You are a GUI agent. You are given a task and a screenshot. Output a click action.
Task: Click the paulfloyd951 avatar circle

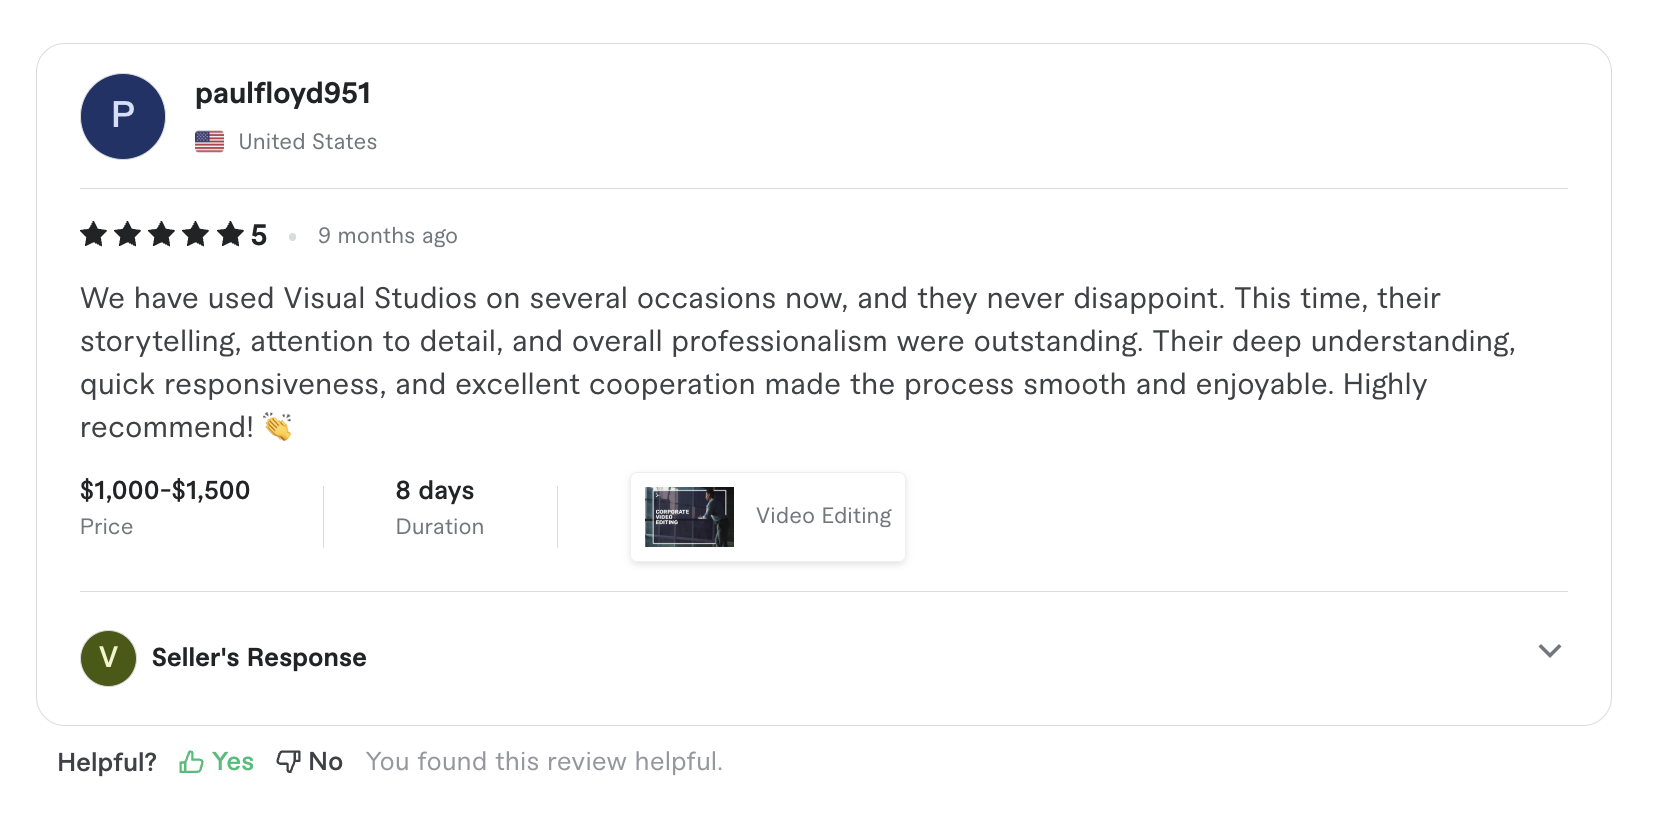[x=123, y=116]
